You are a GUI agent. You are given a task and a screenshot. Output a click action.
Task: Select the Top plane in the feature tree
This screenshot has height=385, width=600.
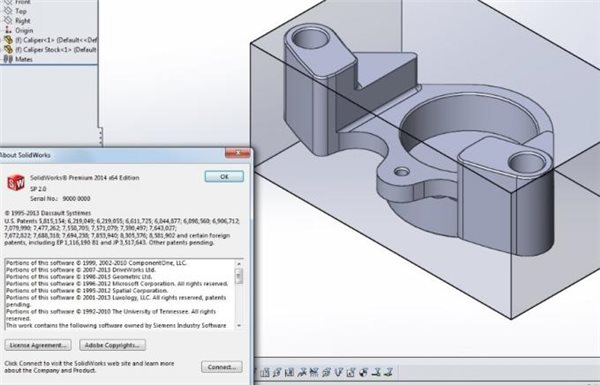click(x=15, y=11)
